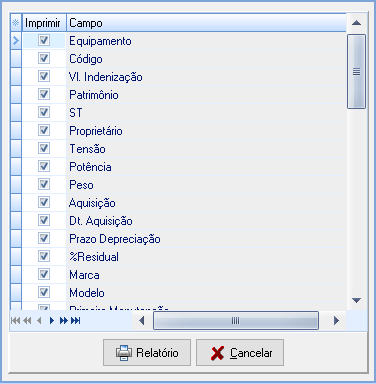Jump forward one page of records
Viewport: 376px width, 384px height.
point(64,321)
